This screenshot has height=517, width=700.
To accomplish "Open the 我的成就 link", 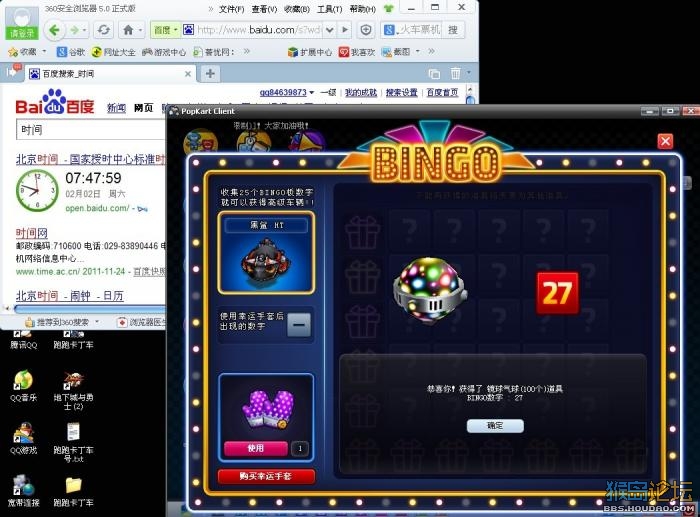I will pos(361,92).
